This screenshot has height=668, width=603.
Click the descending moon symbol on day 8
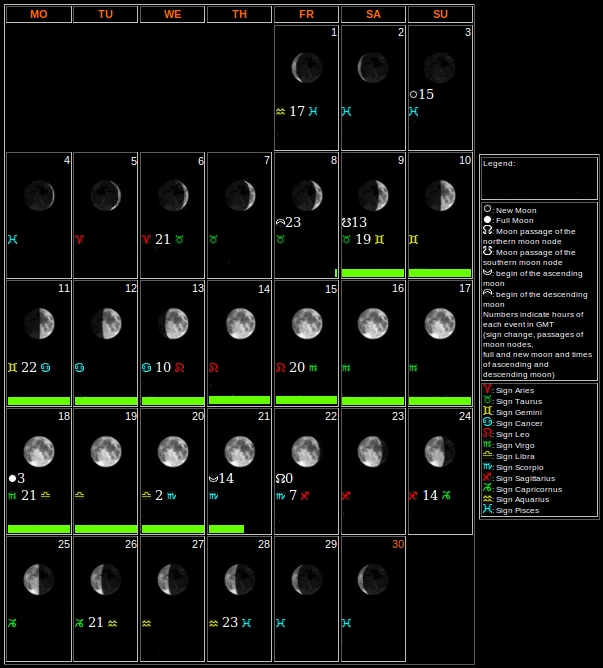coord(280,222)
